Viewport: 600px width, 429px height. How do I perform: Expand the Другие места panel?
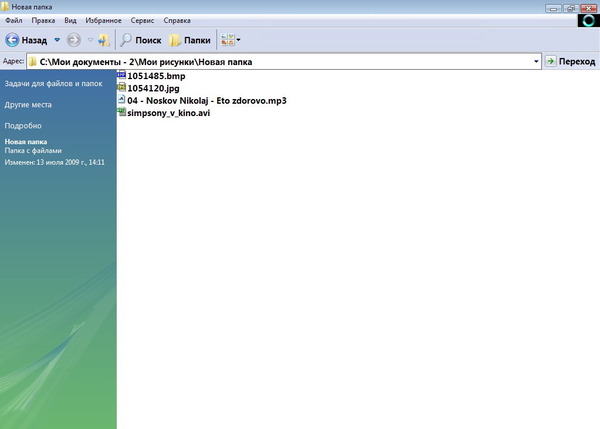pyautogui.click(x=28, y=104)
